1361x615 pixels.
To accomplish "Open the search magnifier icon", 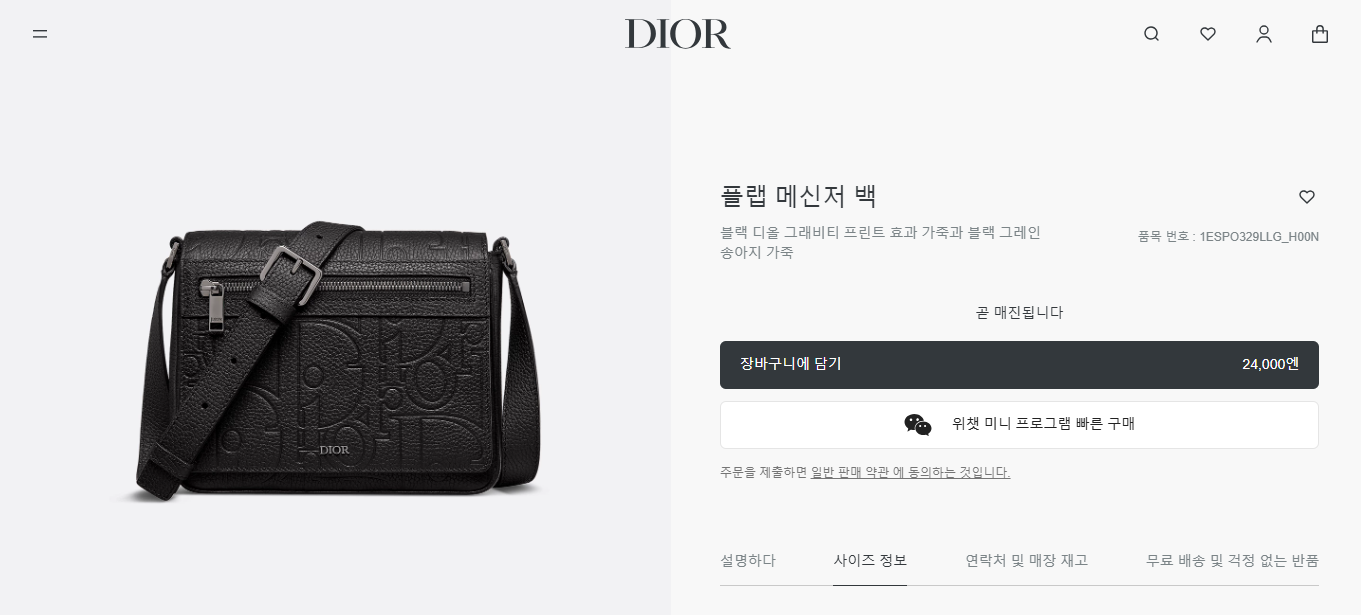I will (x=1151, y=34).
